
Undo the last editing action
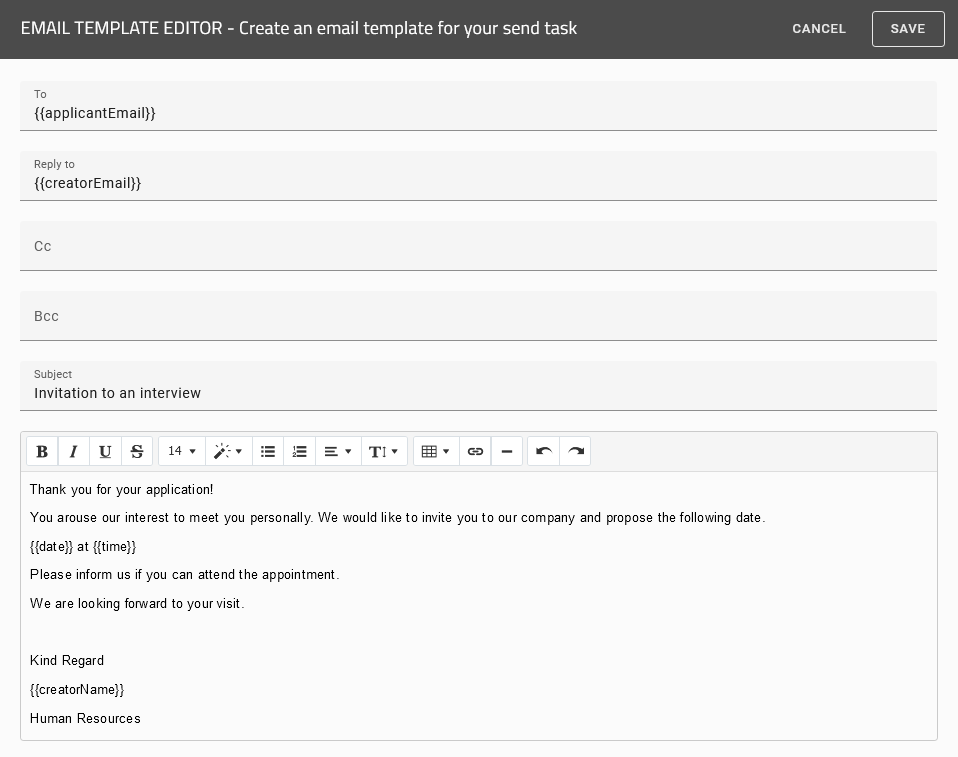(x=543, y=451)
